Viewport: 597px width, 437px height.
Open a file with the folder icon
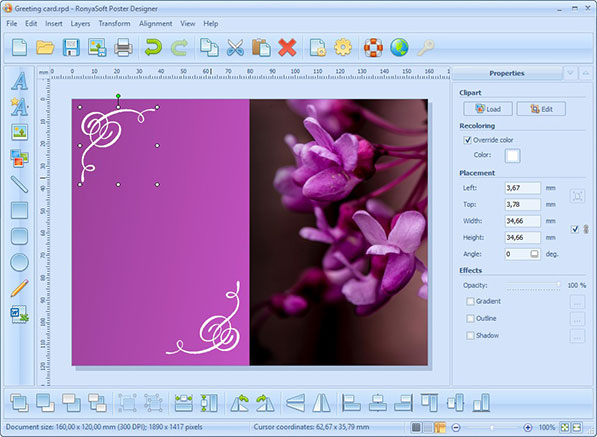tap(45, 48)
